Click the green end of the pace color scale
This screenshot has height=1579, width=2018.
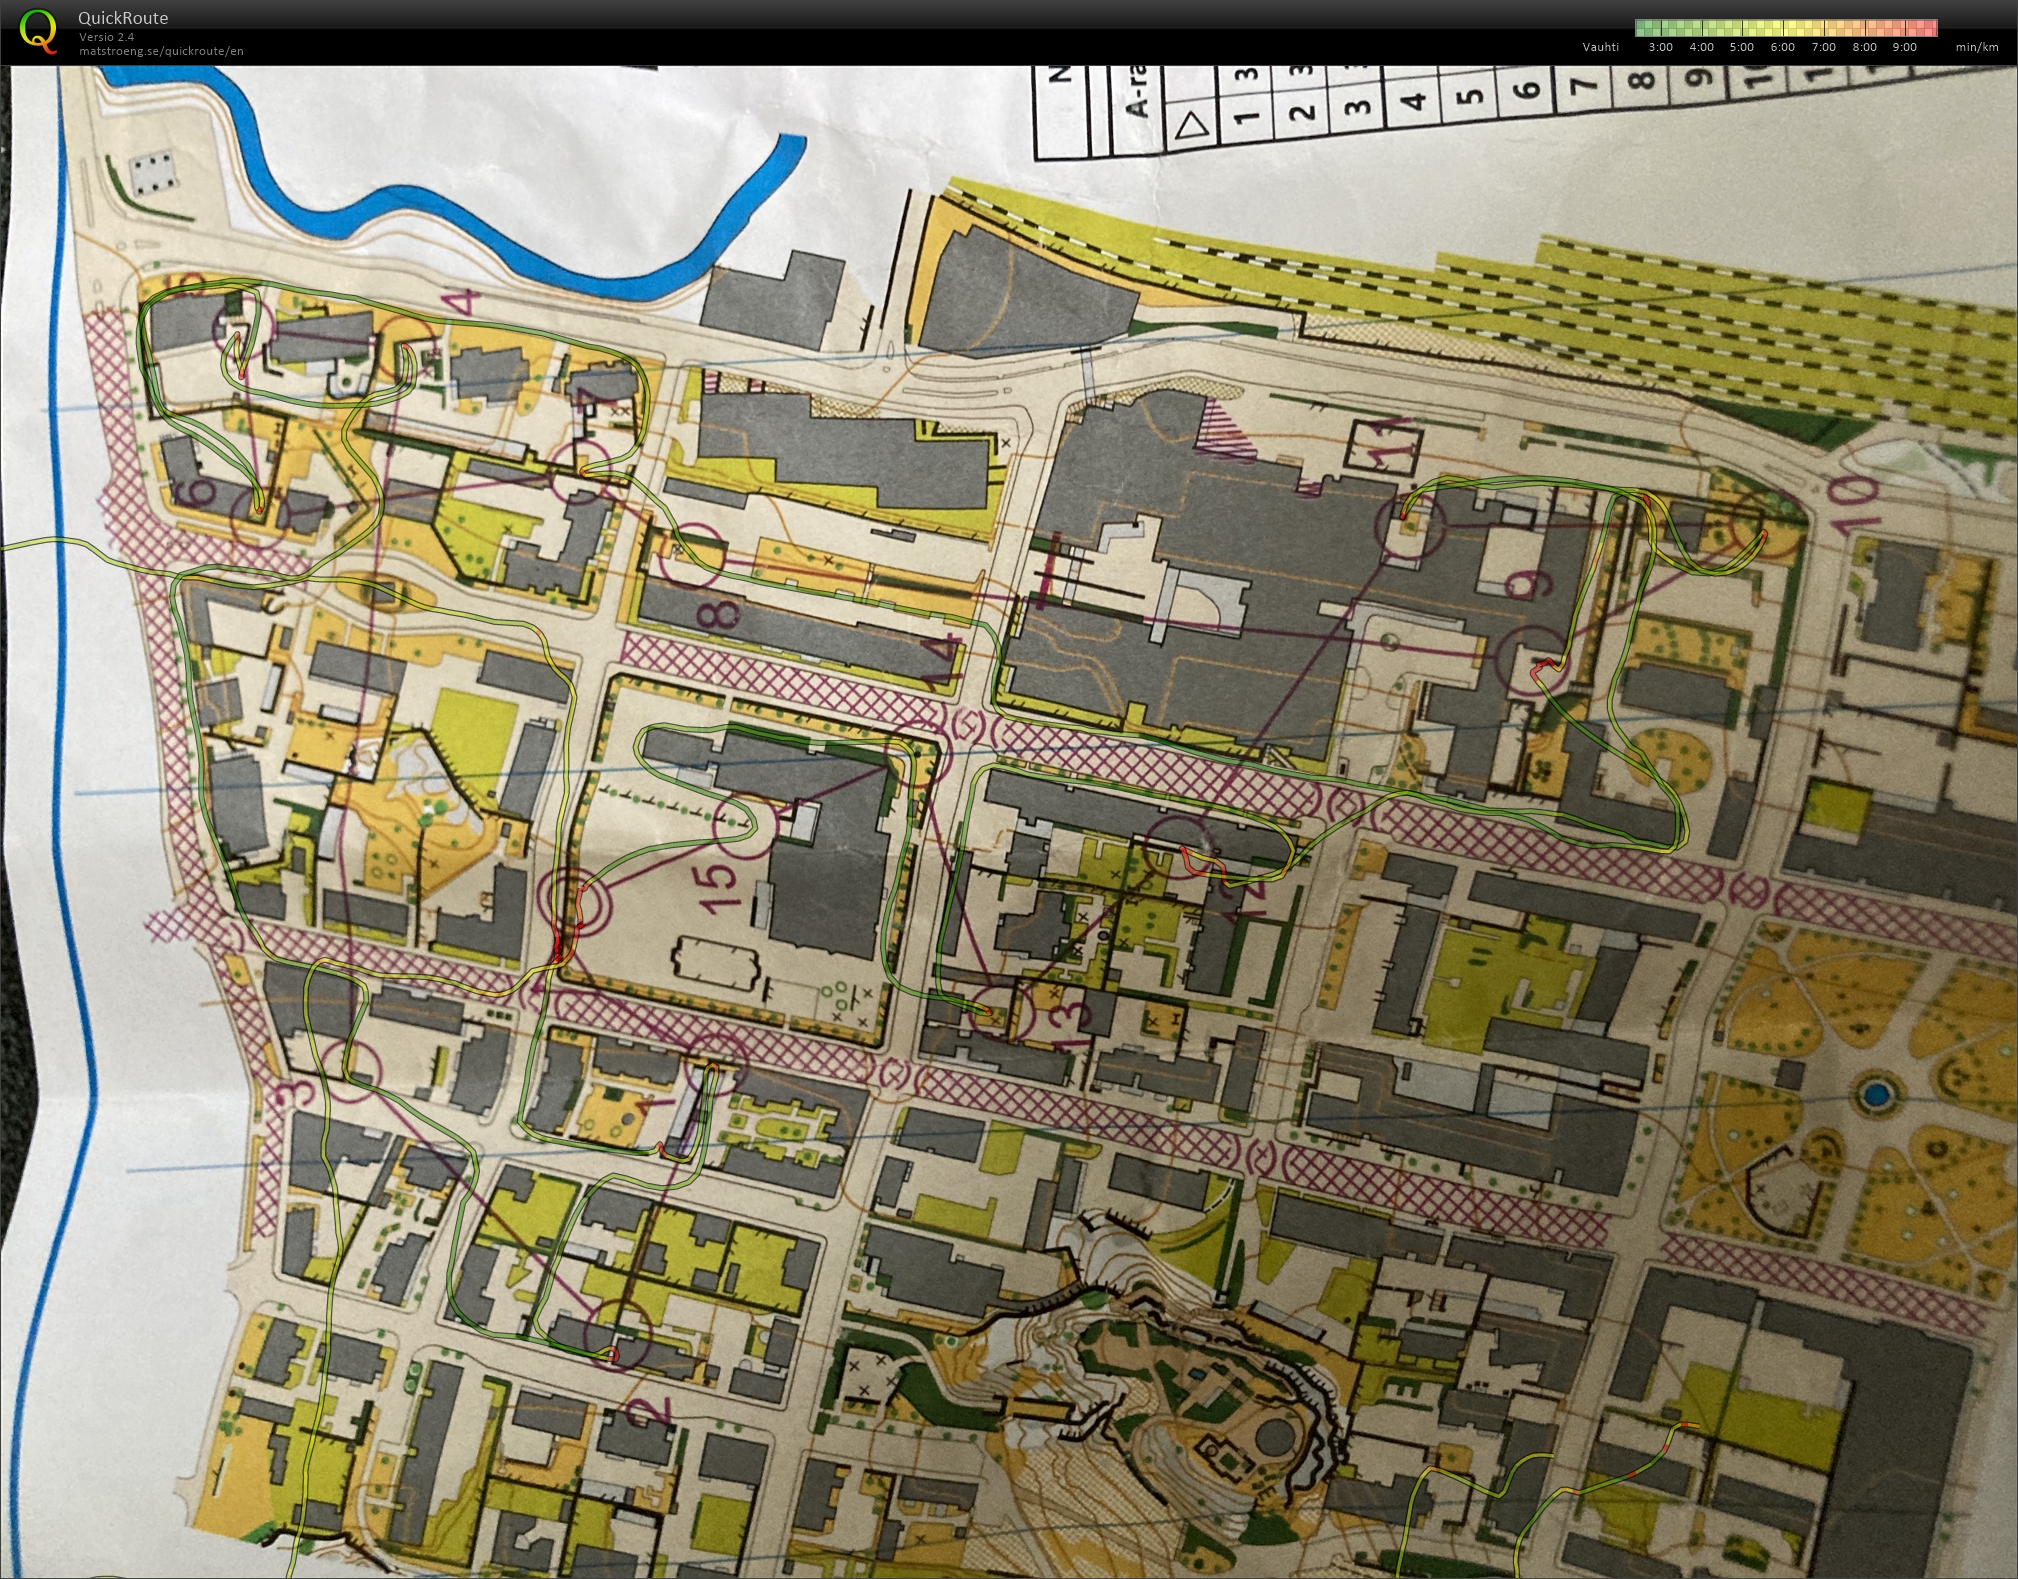click(x=1642, y=28)
